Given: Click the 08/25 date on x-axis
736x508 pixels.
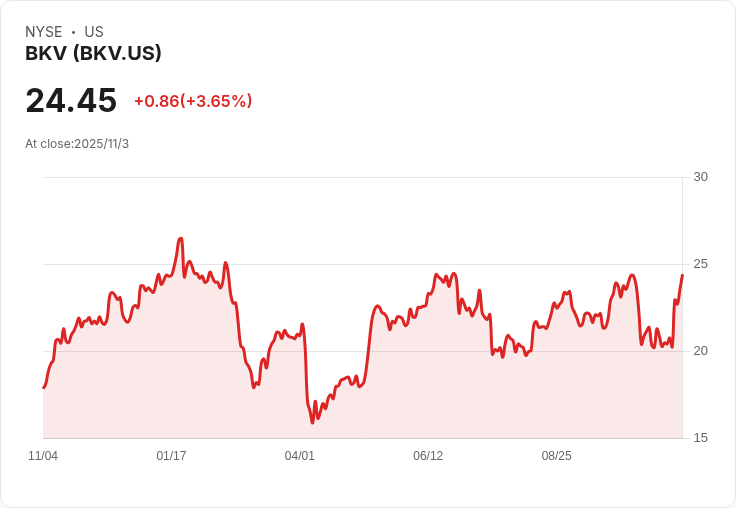Looking at the screenshot, I should click(557, 456).
